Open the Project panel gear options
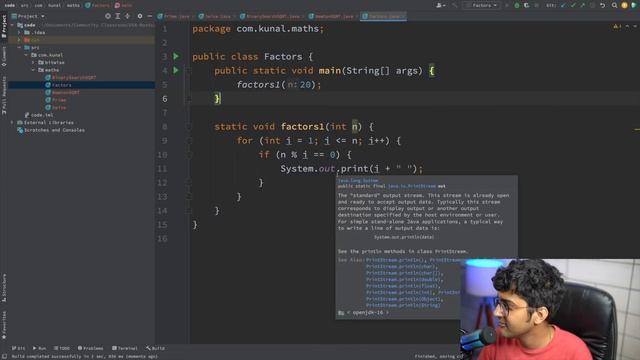Screen dimensions: 640x360 click(140, 16)
